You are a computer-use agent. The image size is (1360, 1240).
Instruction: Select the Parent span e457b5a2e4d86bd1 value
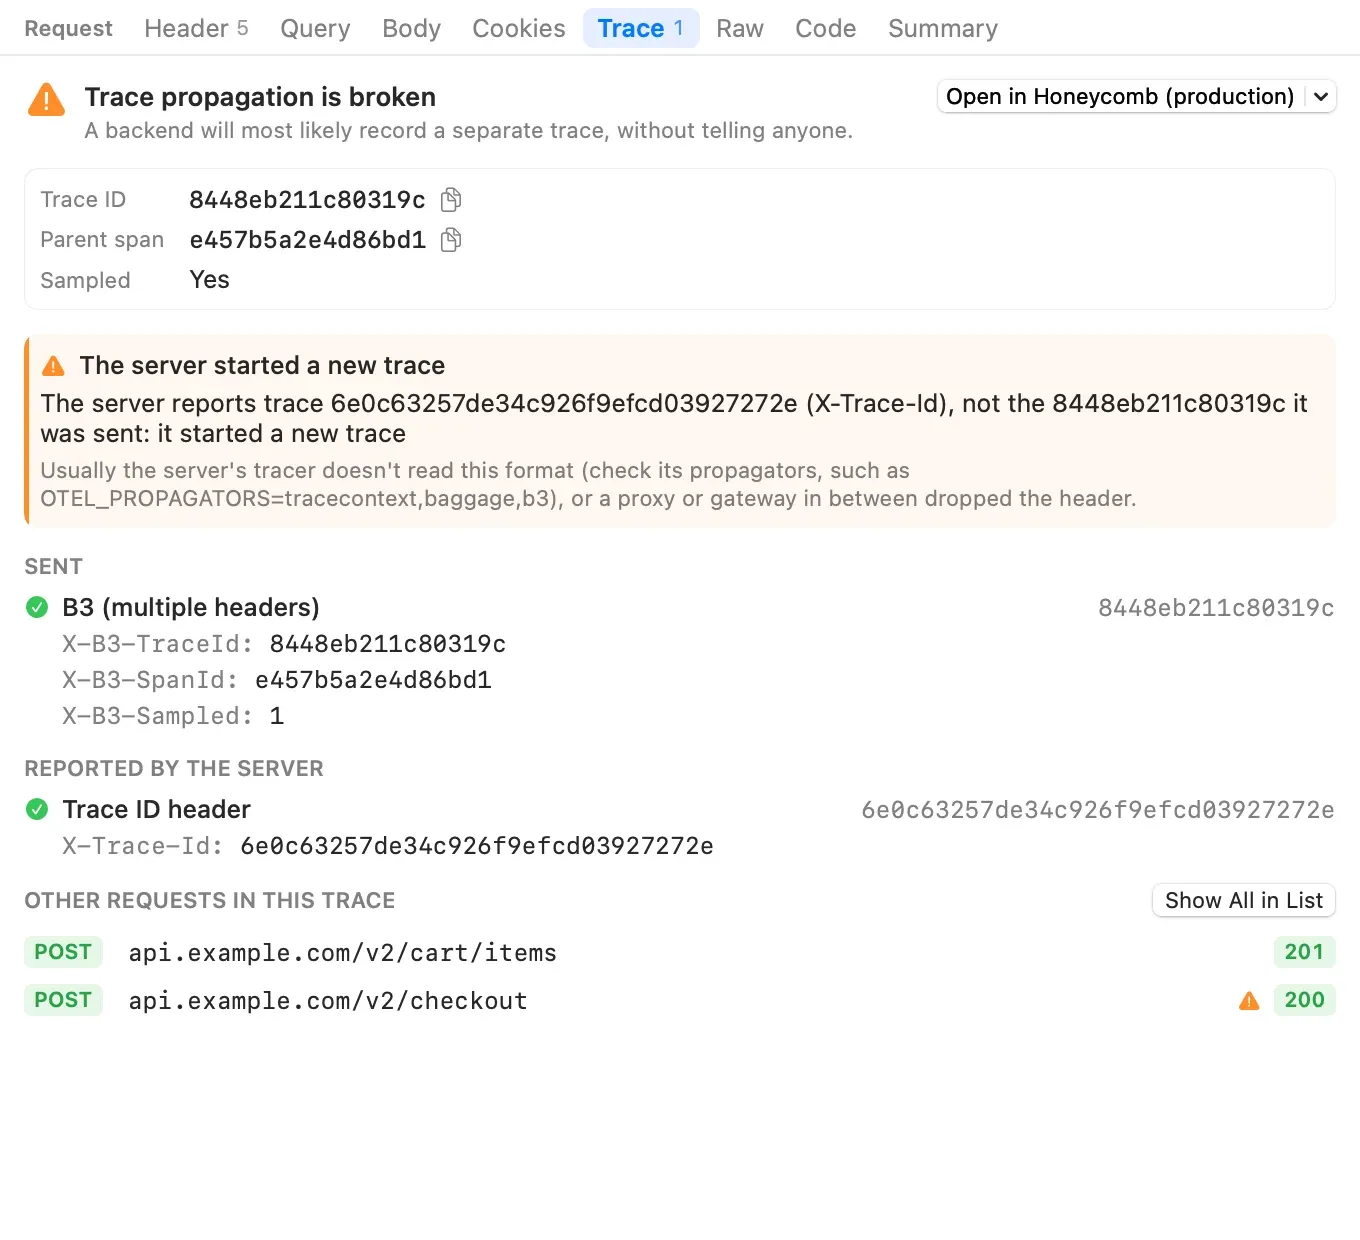coord(307,240)
